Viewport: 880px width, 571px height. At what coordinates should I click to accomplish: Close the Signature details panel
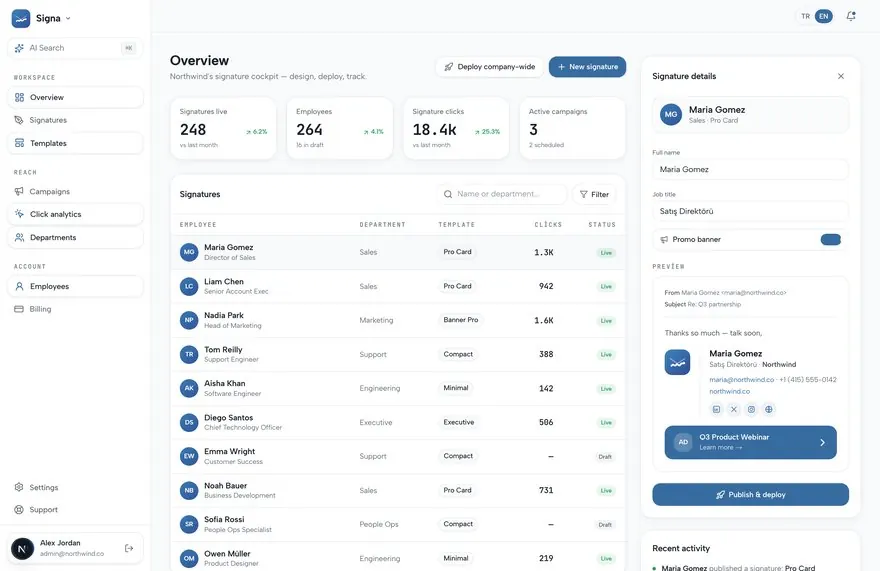[841, 76]
